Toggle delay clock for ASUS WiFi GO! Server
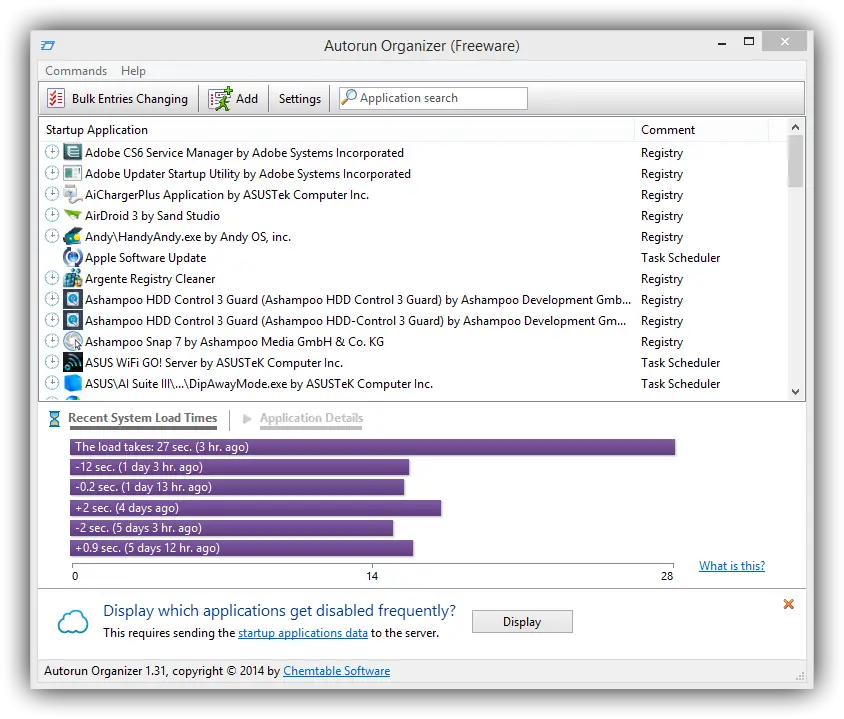Screen dimensions: 844x719 52,362
